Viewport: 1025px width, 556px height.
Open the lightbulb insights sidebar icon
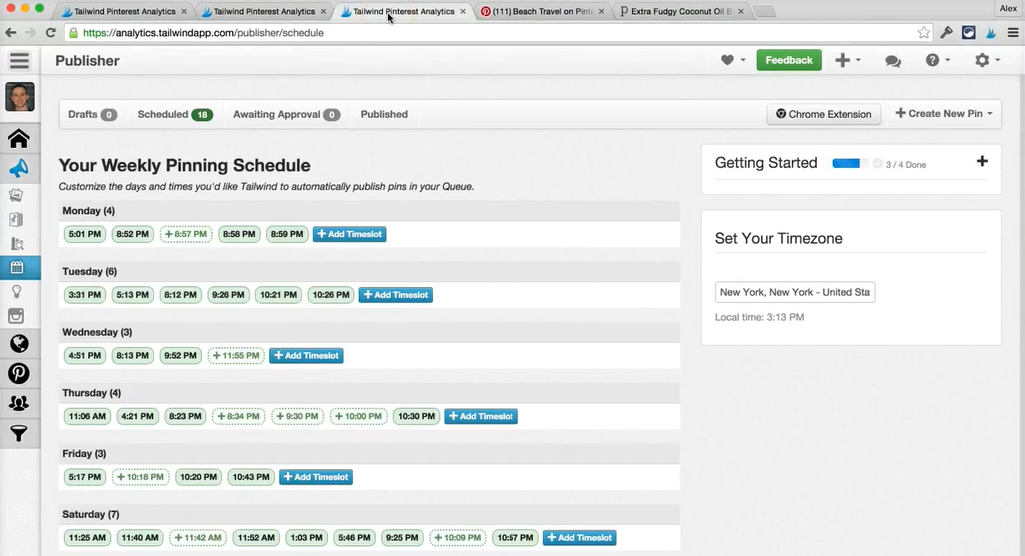pos(18,291)
